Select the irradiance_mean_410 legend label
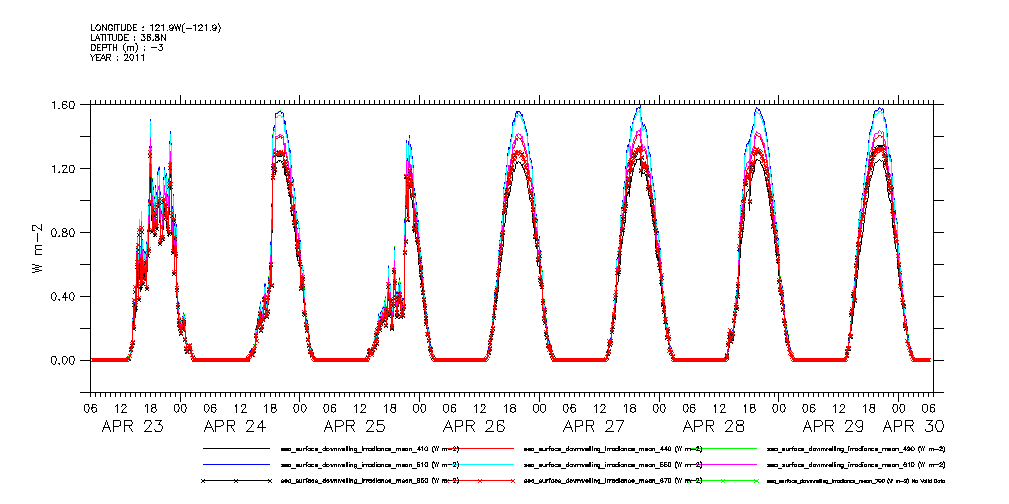 click(x=370, y=449)
